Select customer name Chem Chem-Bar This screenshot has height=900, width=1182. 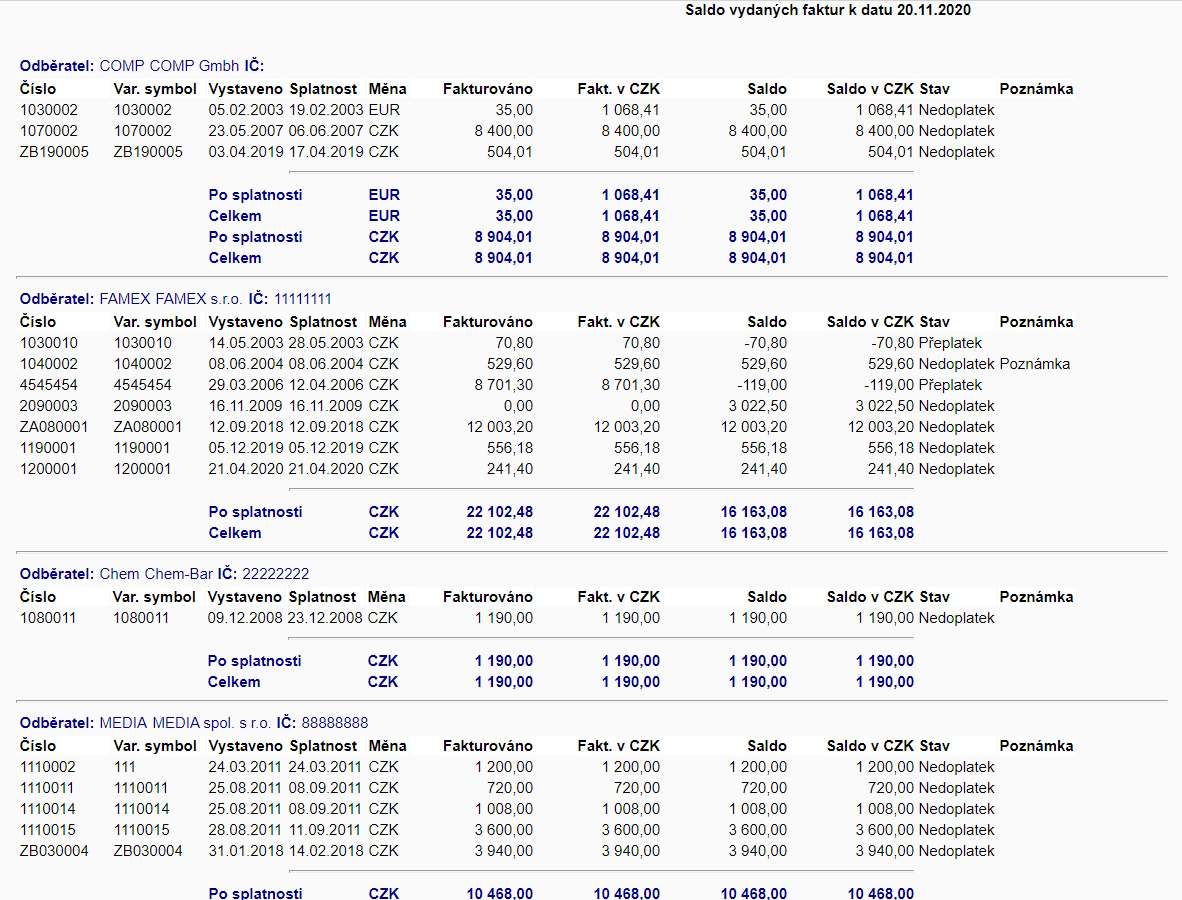point(156,574)
